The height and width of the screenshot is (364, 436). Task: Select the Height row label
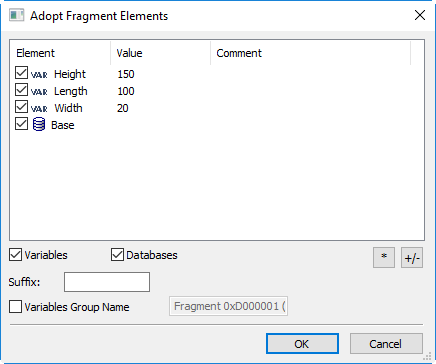[70, 74]
